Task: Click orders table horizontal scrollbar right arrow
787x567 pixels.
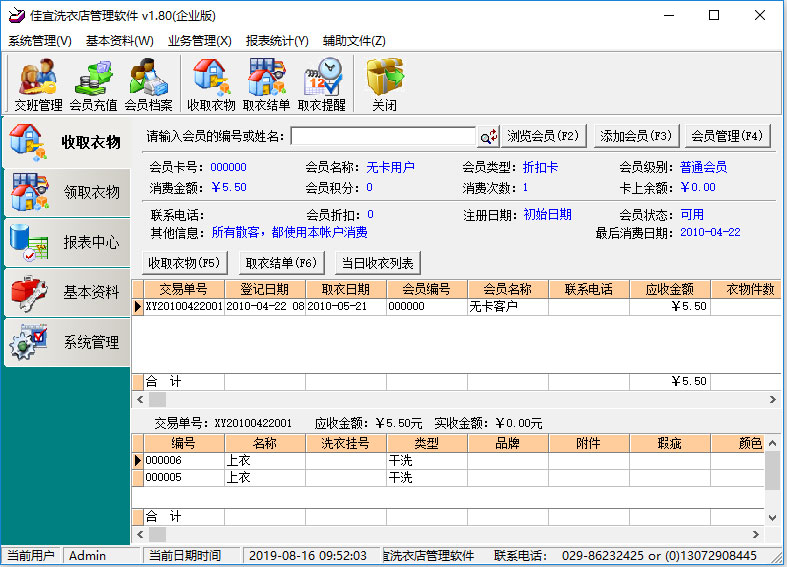Action: tap(772, 400)
